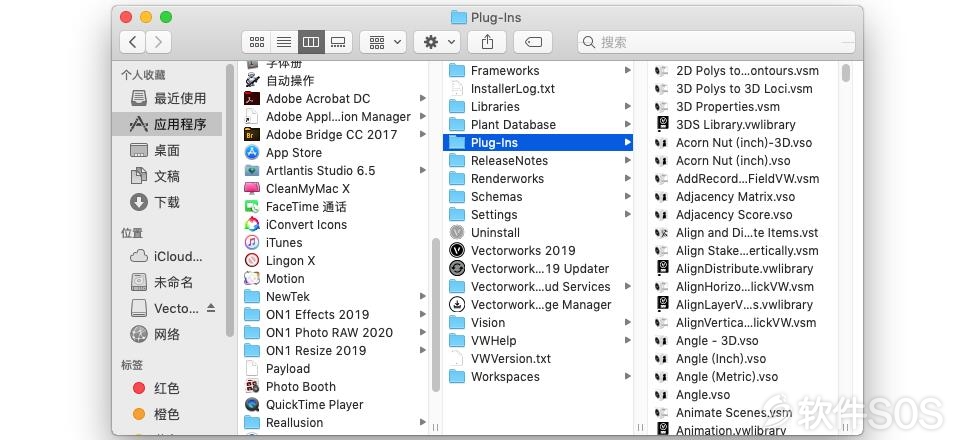Focus the 搜索 search field
This screenshot has width=958, height=440.
point(716,42)
